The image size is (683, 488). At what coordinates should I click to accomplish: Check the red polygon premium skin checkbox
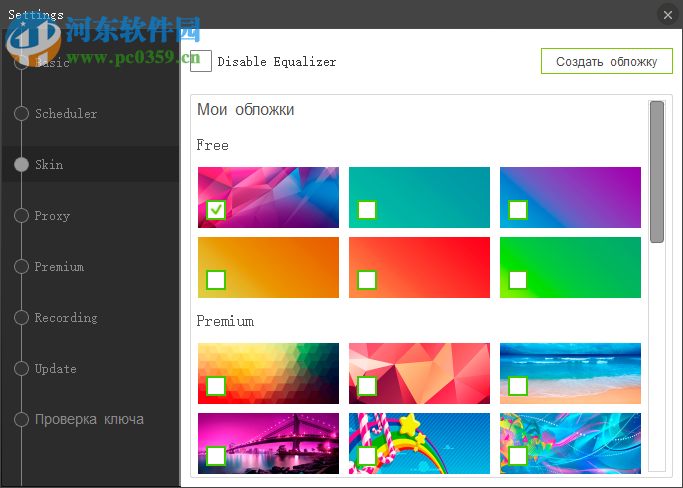pyautogui.click(x=367, y=386)
